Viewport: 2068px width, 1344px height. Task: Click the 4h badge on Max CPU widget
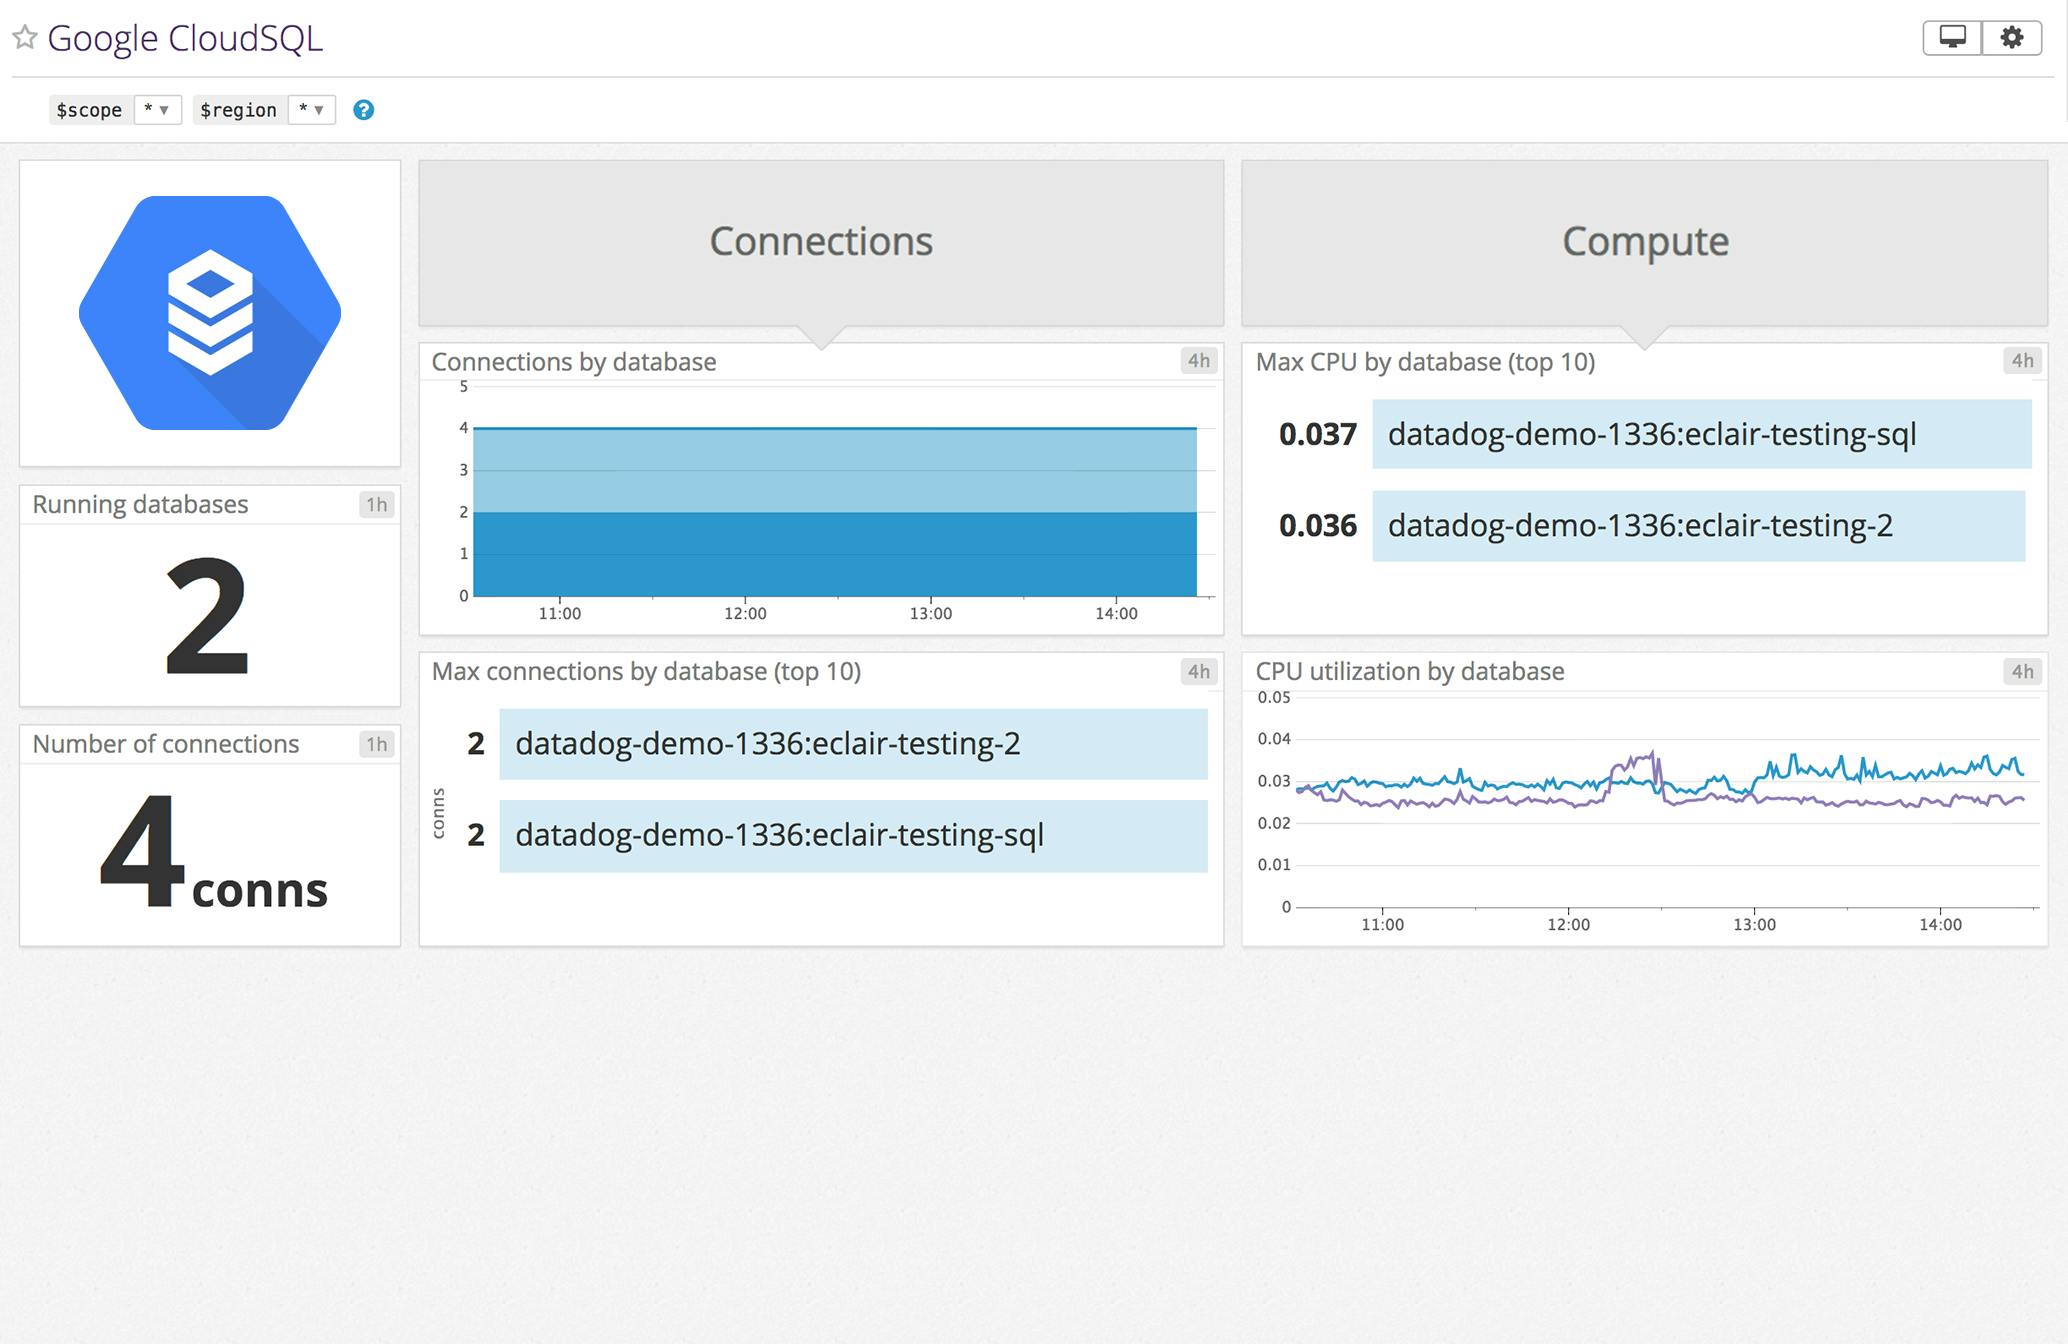[2022, 361]
